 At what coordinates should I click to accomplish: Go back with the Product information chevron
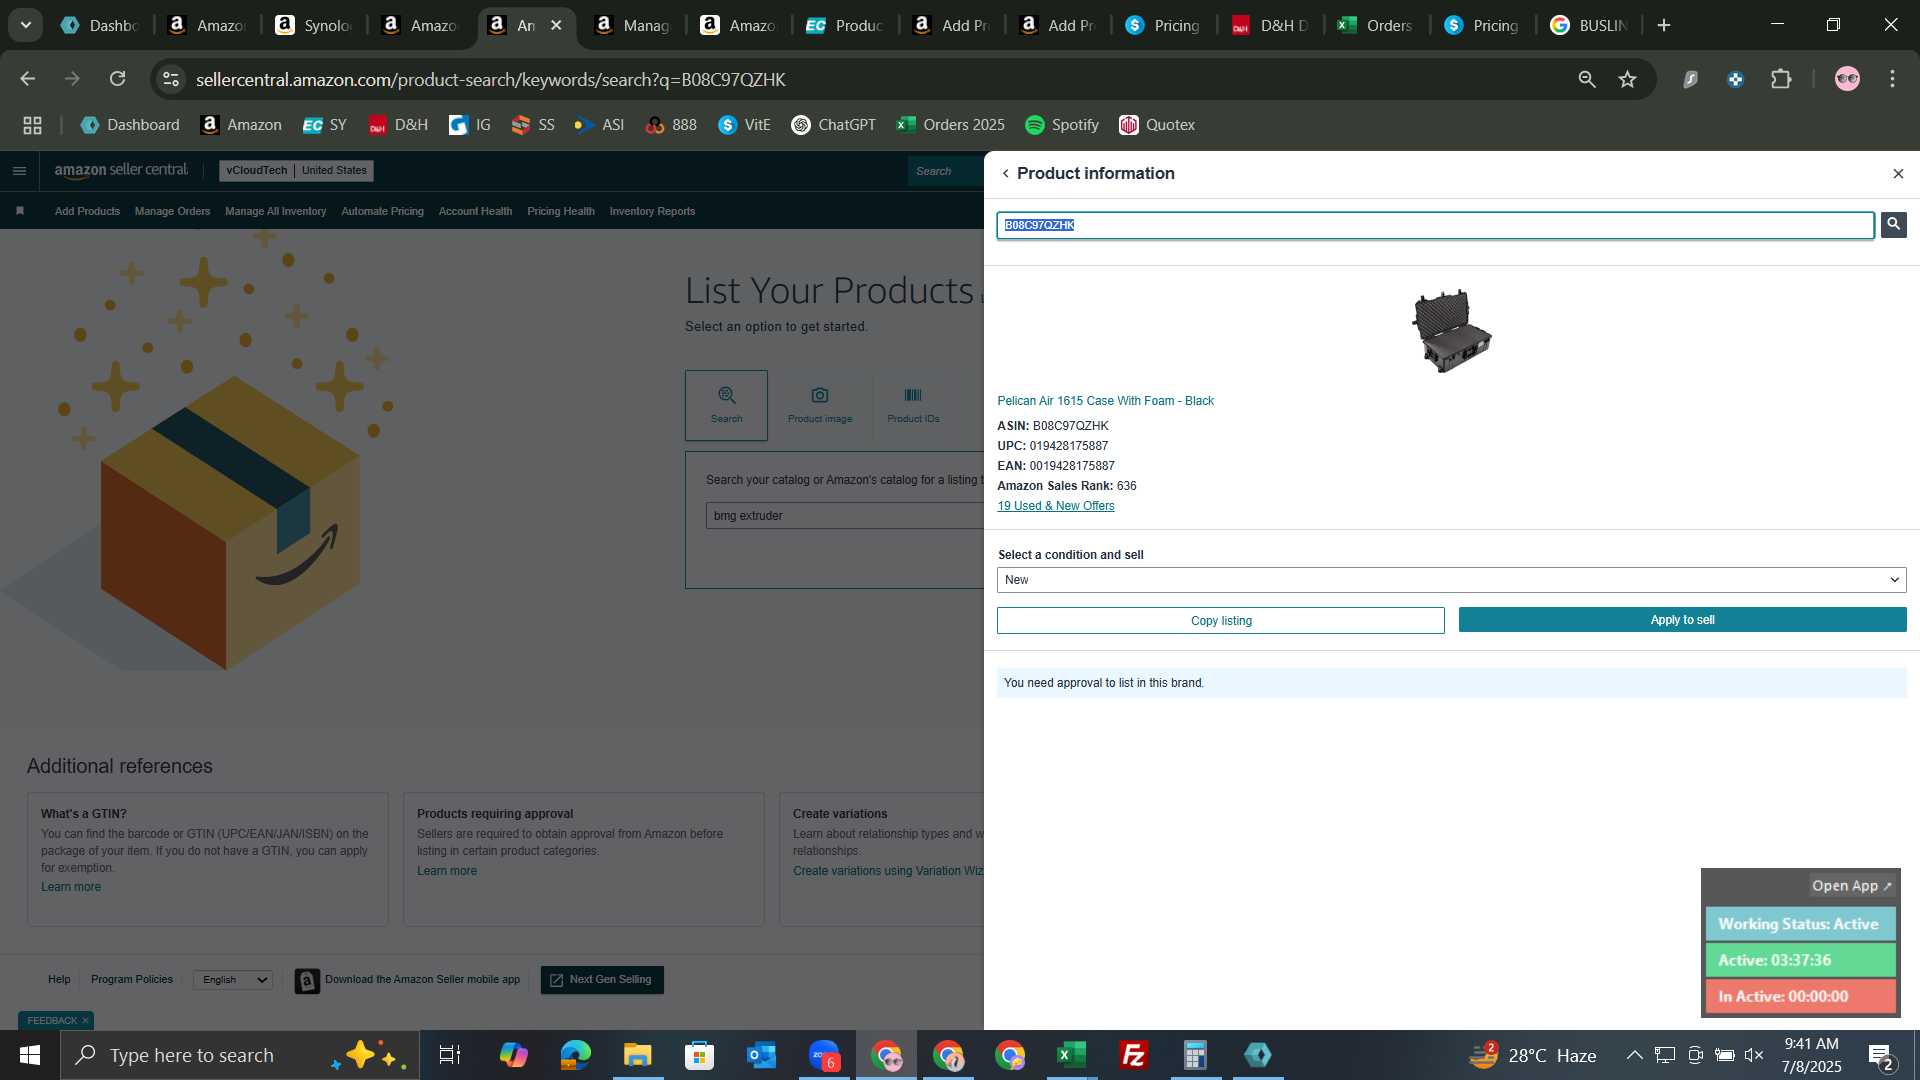pyautogui.click(x=1005, y=174)
